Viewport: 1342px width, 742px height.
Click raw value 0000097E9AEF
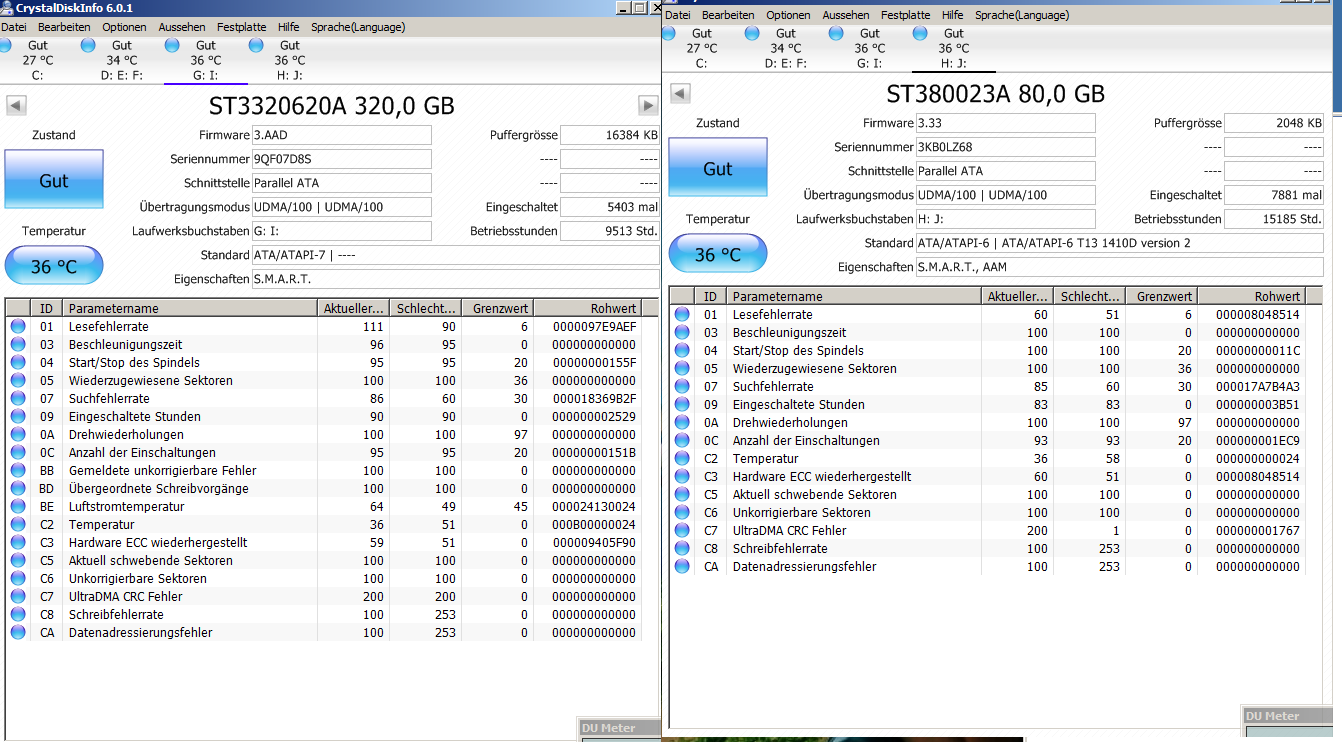(x=594, y=326)
